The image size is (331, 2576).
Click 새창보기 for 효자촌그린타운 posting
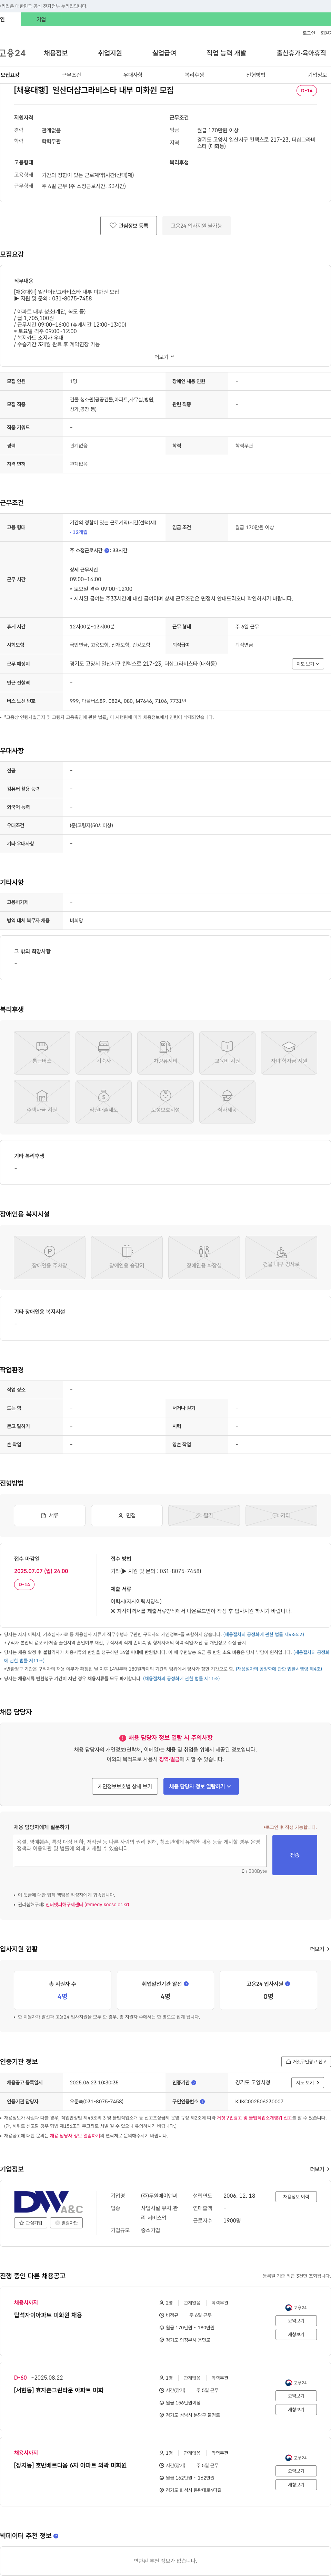[296, 2410]
